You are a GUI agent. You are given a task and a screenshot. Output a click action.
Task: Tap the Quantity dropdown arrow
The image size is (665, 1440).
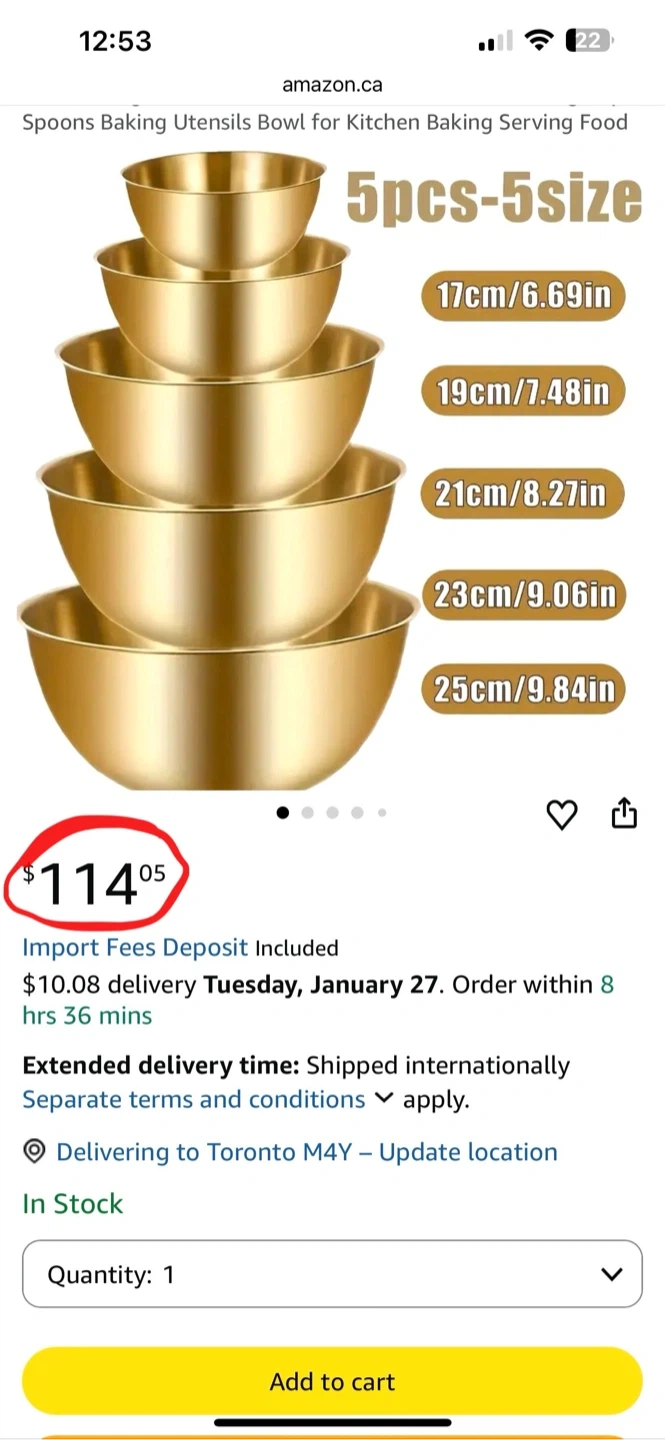click(x=611, y=1274)
